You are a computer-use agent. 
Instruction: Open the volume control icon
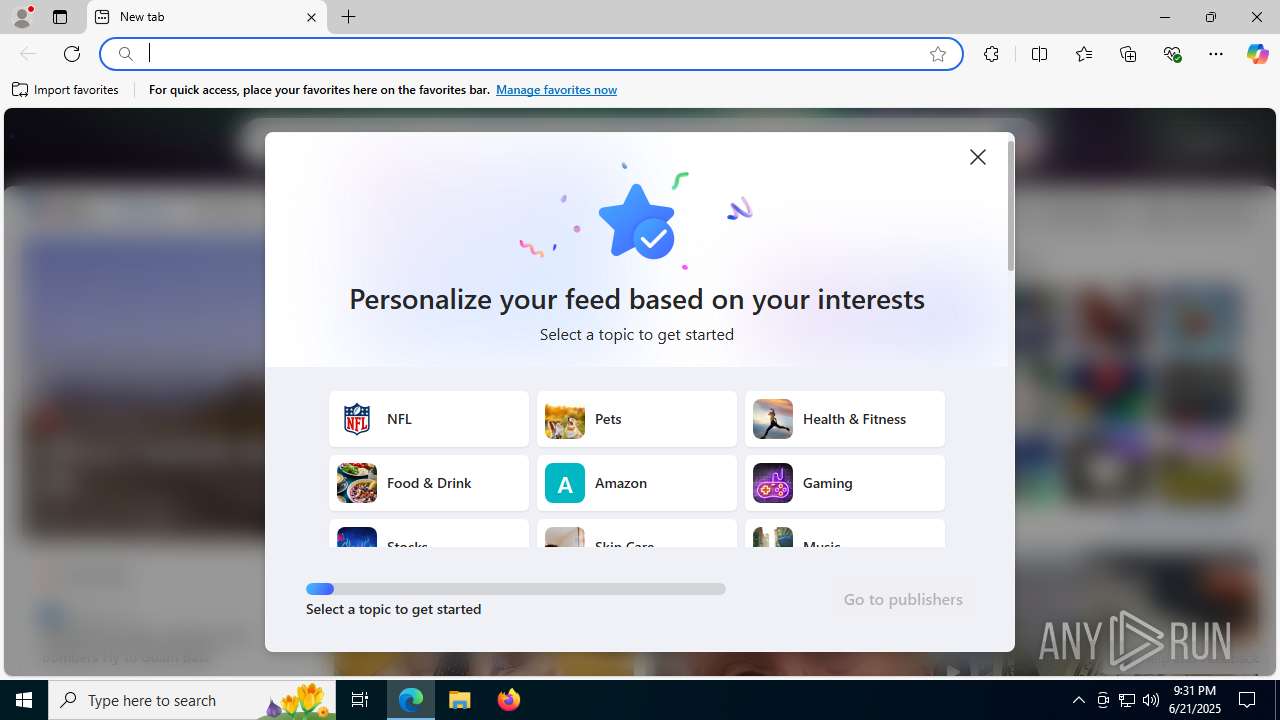pyautogui.click(x=1151, y=700)
